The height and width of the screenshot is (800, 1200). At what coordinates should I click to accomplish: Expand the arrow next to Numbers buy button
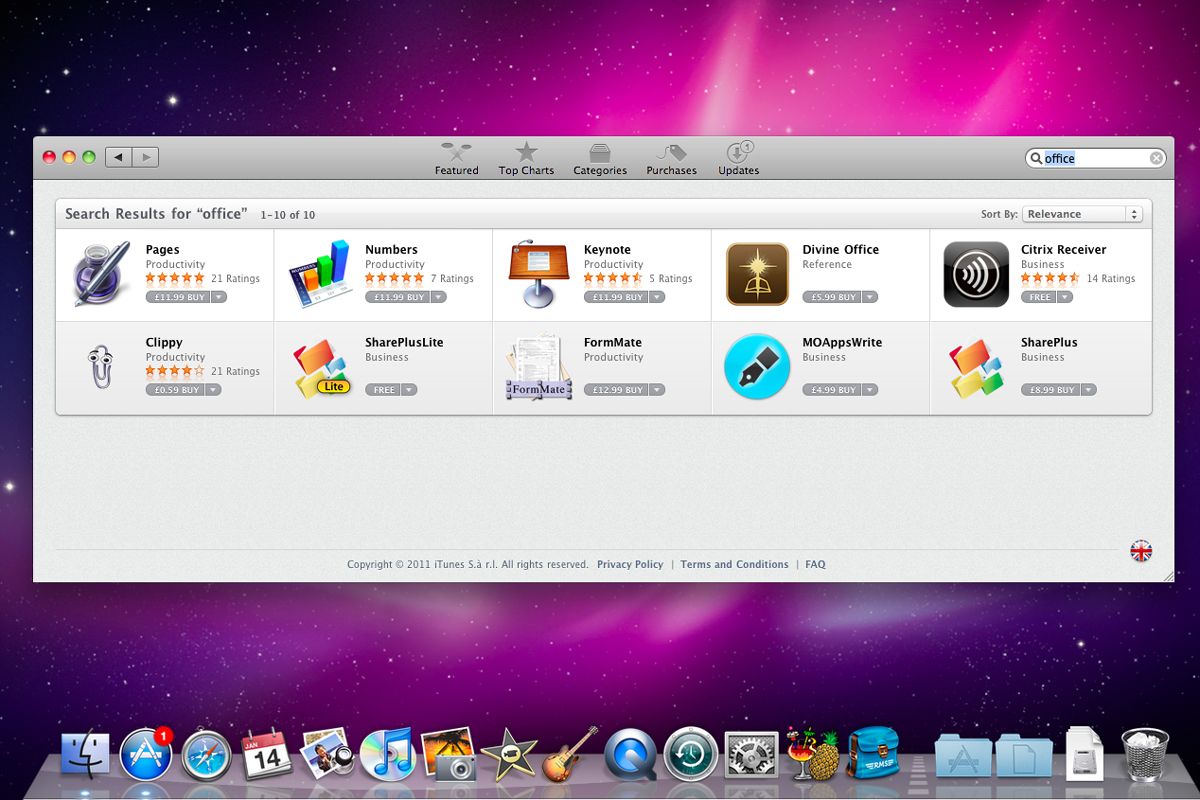click(x=437, y=297)
